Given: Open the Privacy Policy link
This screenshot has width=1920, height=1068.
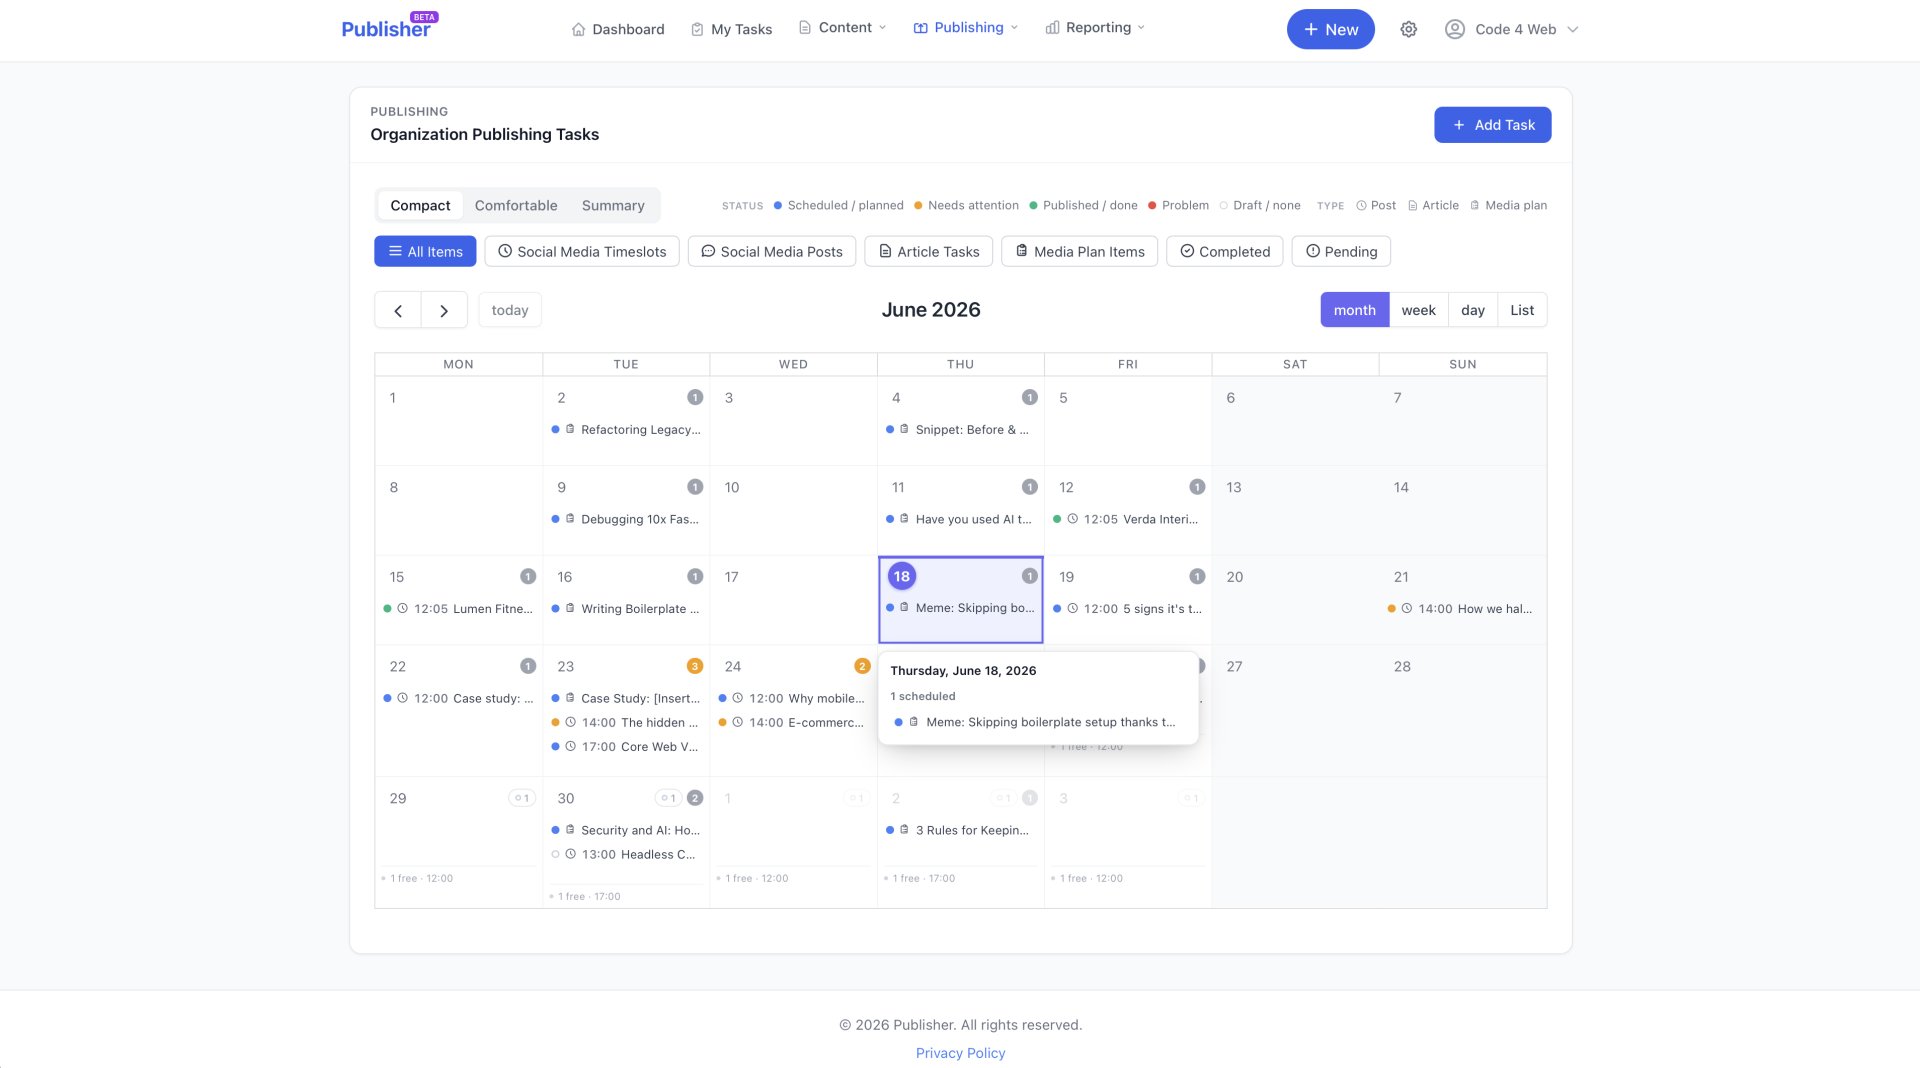Looking at the screenshot, I should pyautogui.click(x=960, y=1053).
